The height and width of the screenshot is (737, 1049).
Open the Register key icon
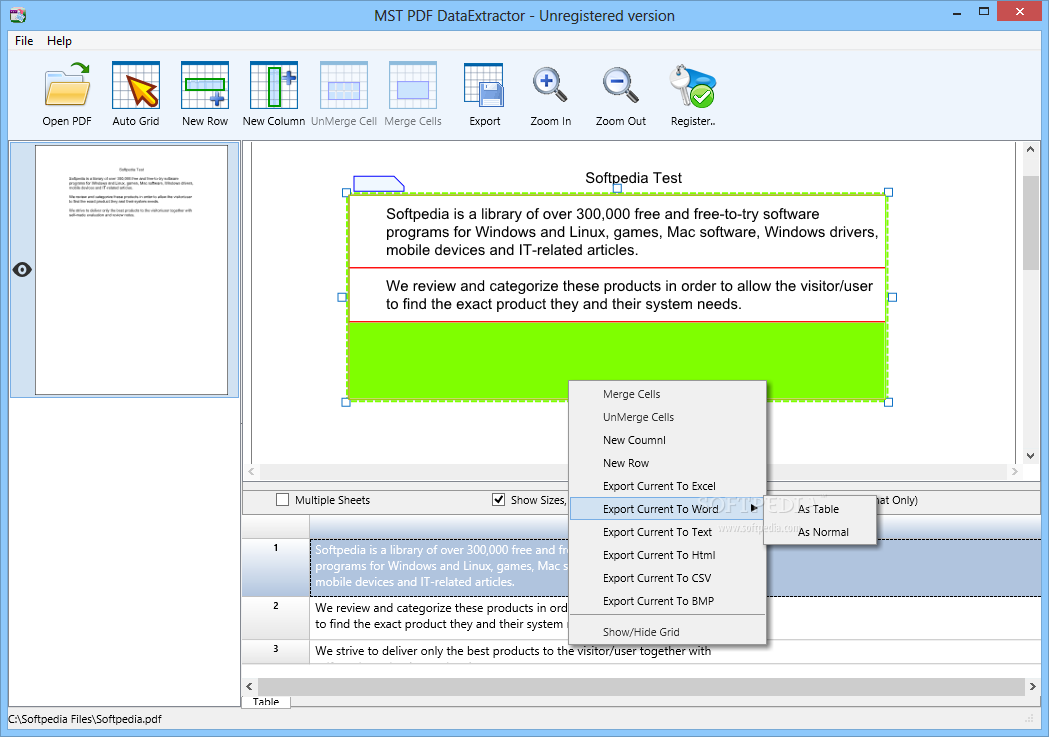pos(692,86)
